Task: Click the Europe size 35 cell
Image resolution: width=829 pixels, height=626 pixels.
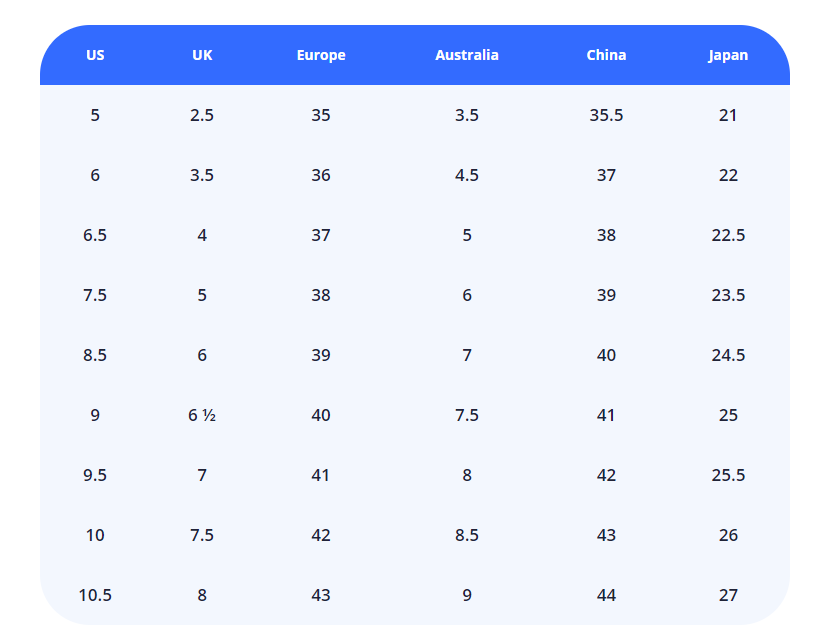Action: click(x=321, y=115)
